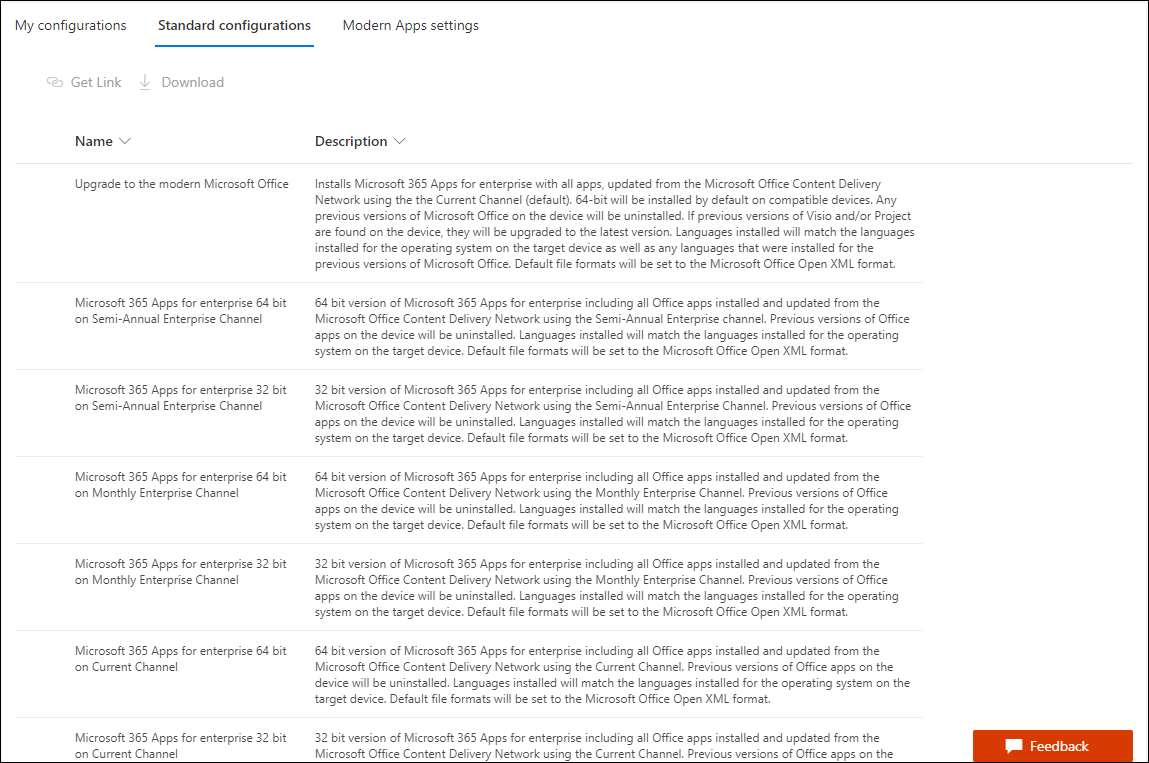Viewport: 1149px width, 763px height.
Task: Click the 64 bit Semi-Annual Enterprise description text
Action: pos(612,327)
